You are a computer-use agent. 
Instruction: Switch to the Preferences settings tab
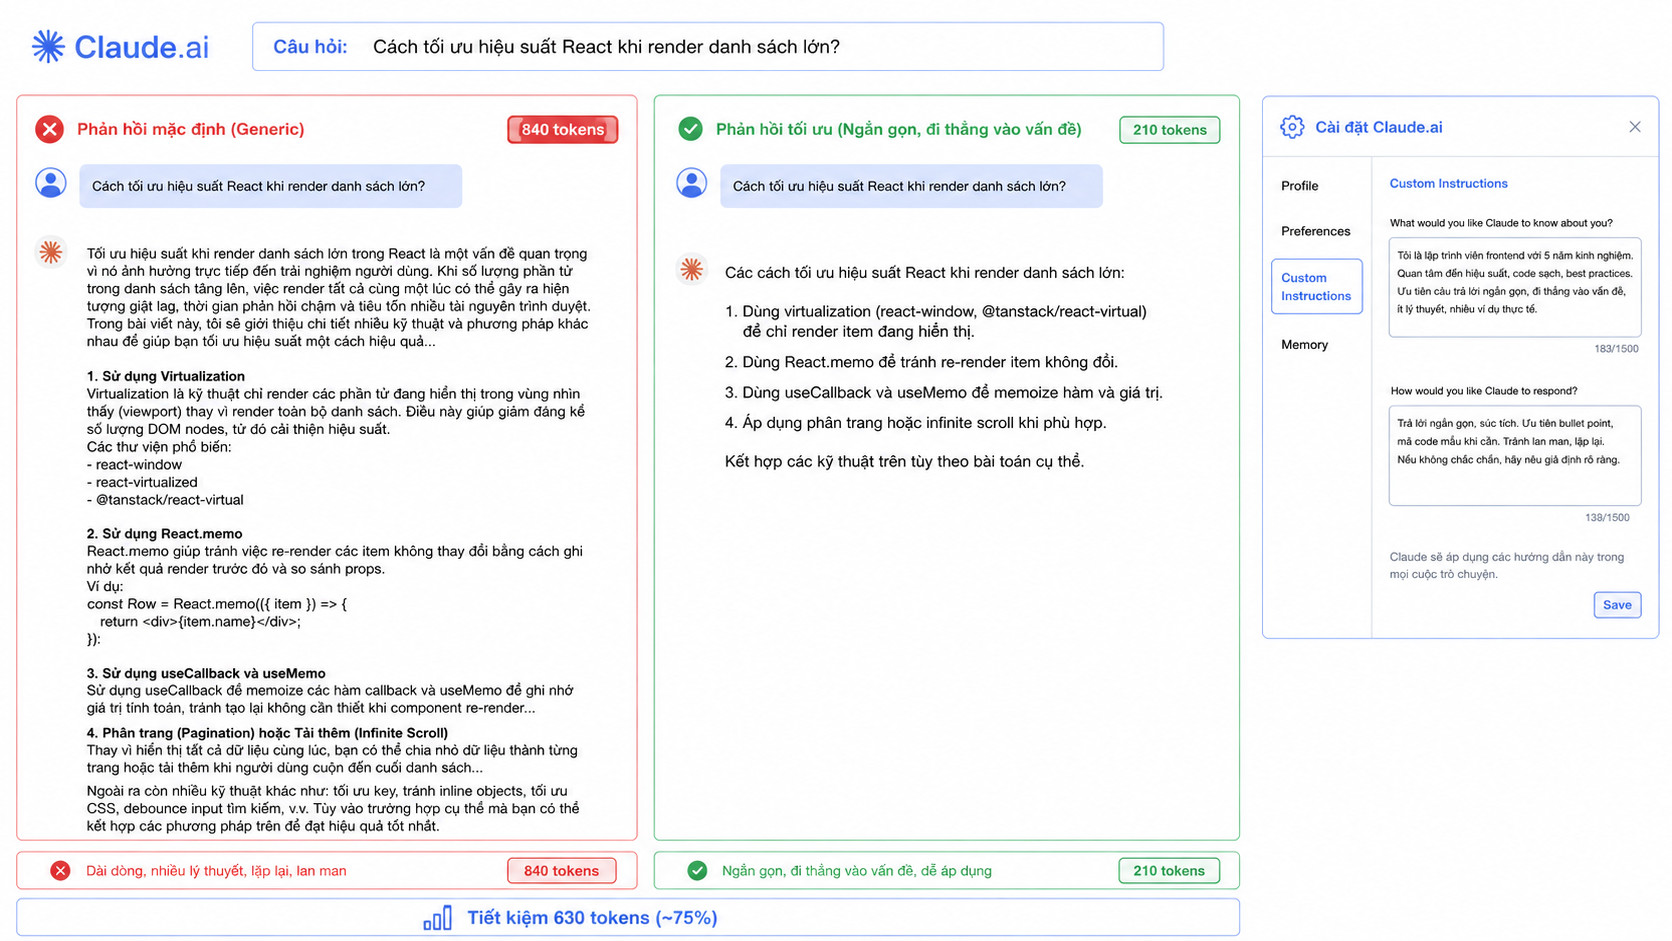pos(1315,231)
